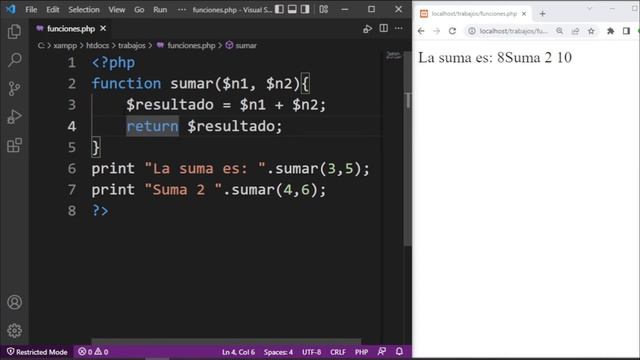Reload the browser page
Viewport: 640px width, 360px height.
click(452, 31)
